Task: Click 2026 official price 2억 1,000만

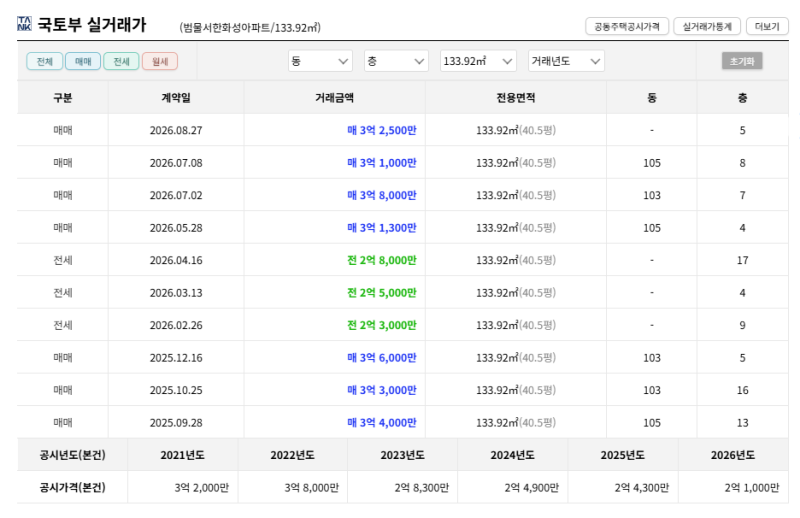Action: point(752,487)
